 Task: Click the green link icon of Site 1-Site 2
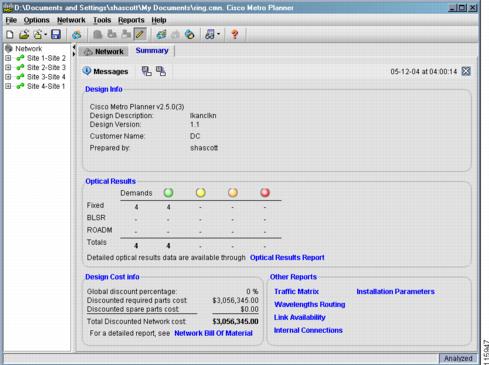[x=20, y=58]
